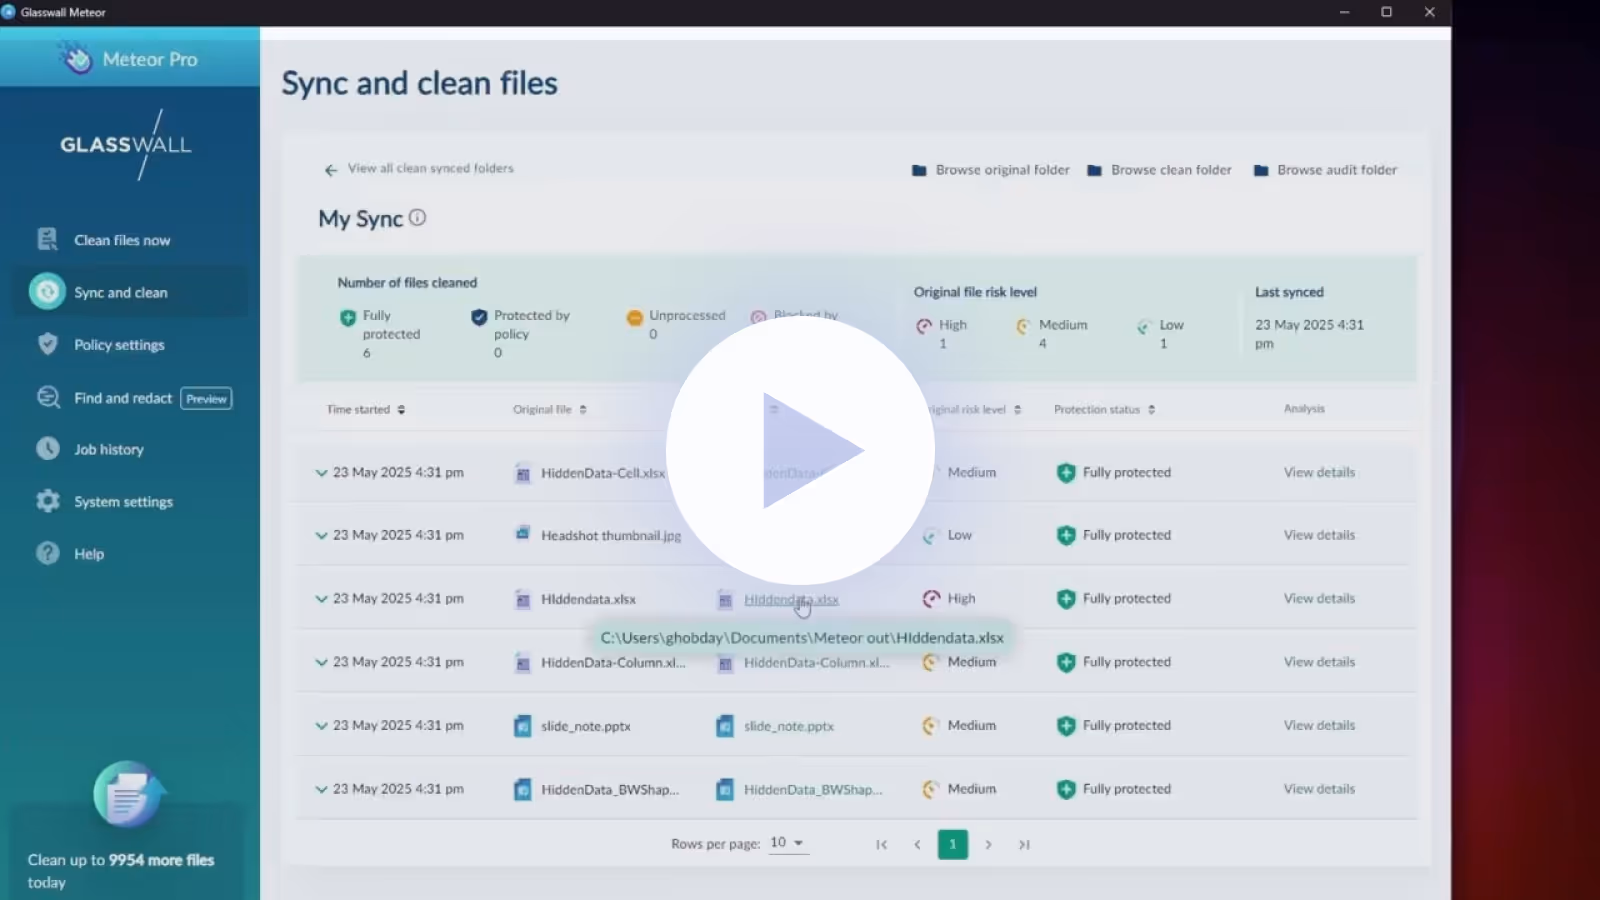The image size is (1600, 900).
Task: Expand the slide_note.pptx row chevron
Action: 321,726
